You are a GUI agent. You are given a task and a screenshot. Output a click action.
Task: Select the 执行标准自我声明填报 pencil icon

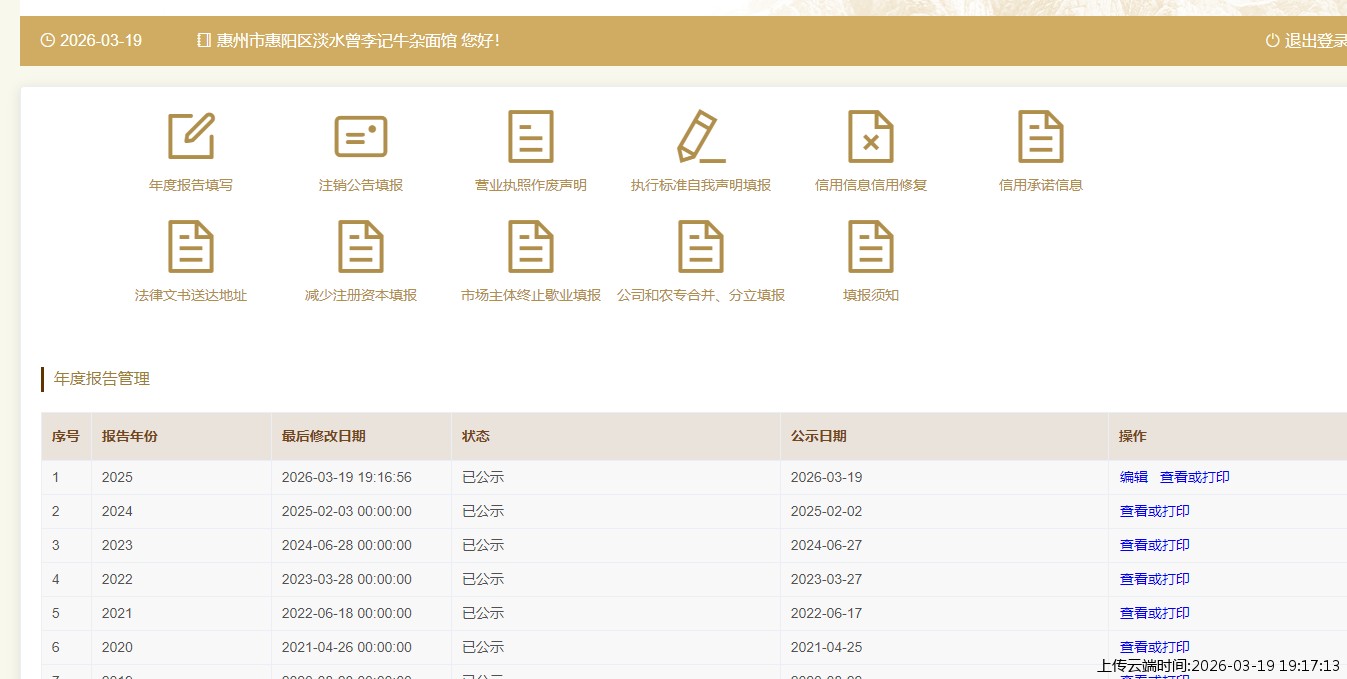pos(701,137)
